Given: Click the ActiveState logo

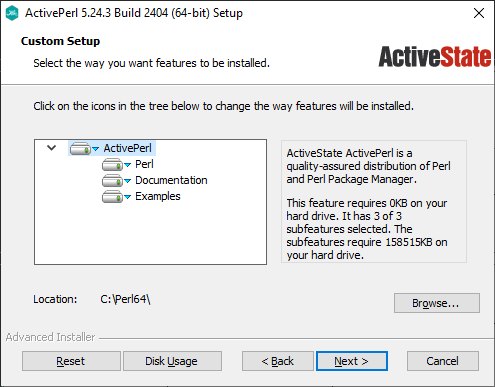Looking at the screenshot, I should tap(435, 56).
